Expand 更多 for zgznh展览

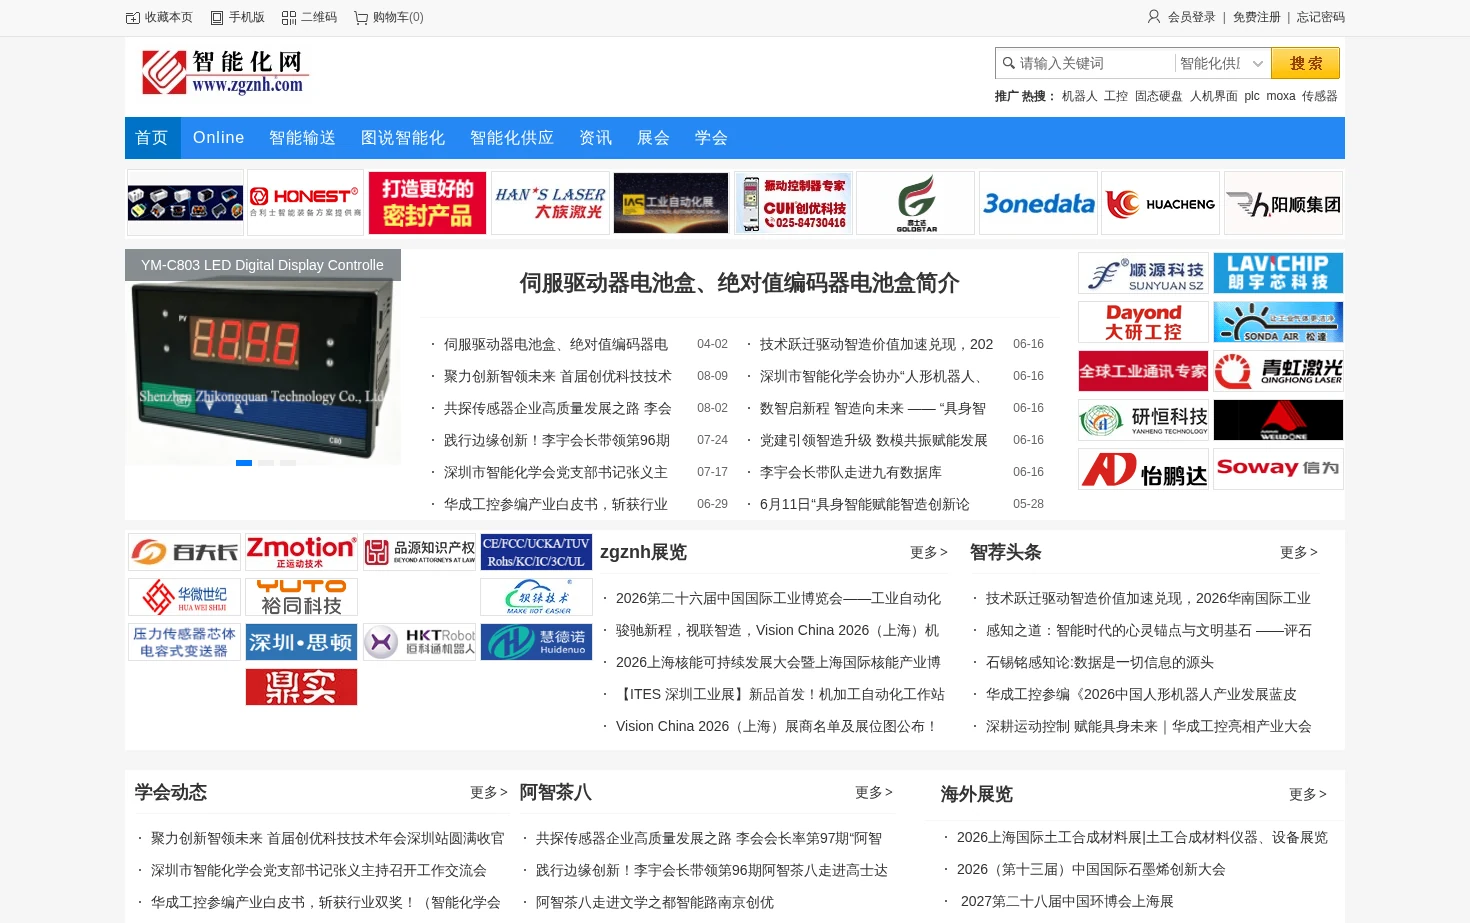[x=928, y=552]
